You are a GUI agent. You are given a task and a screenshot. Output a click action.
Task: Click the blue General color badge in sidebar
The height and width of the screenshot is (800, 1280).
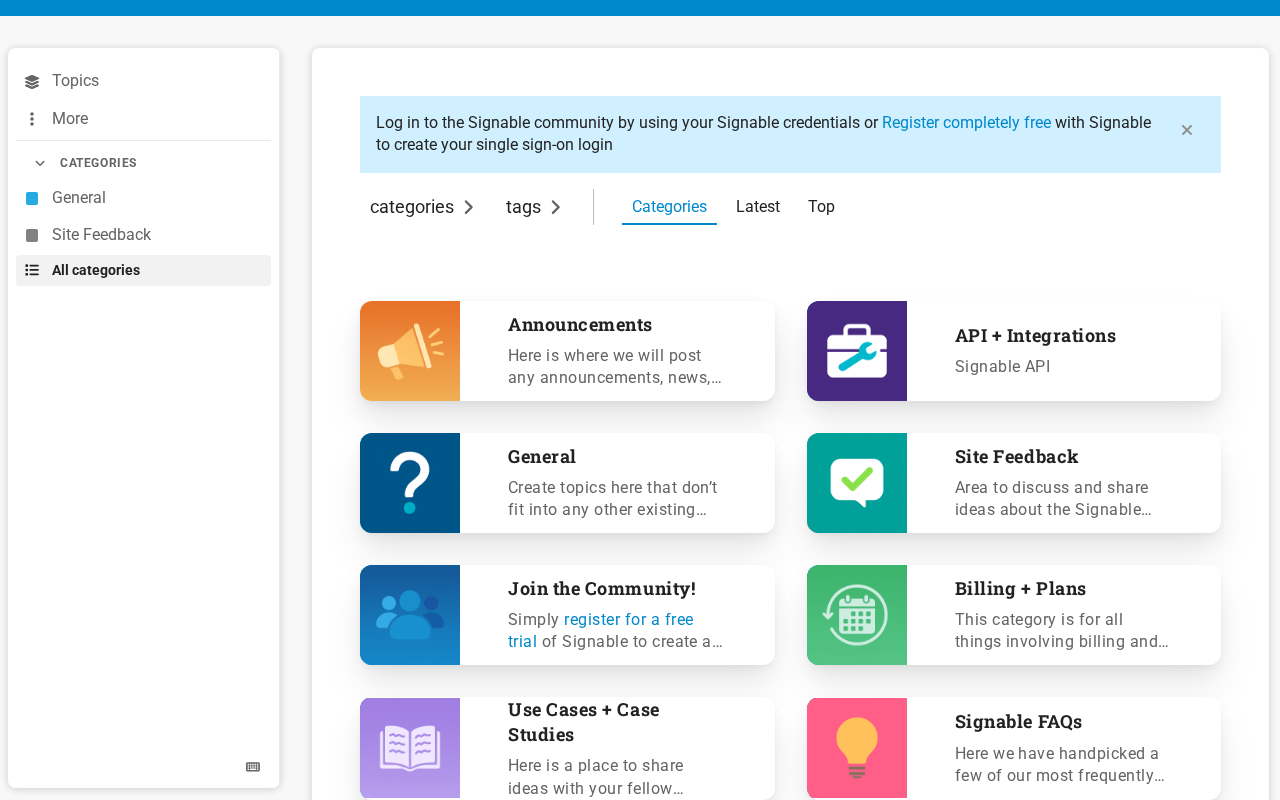click(32, 198)
